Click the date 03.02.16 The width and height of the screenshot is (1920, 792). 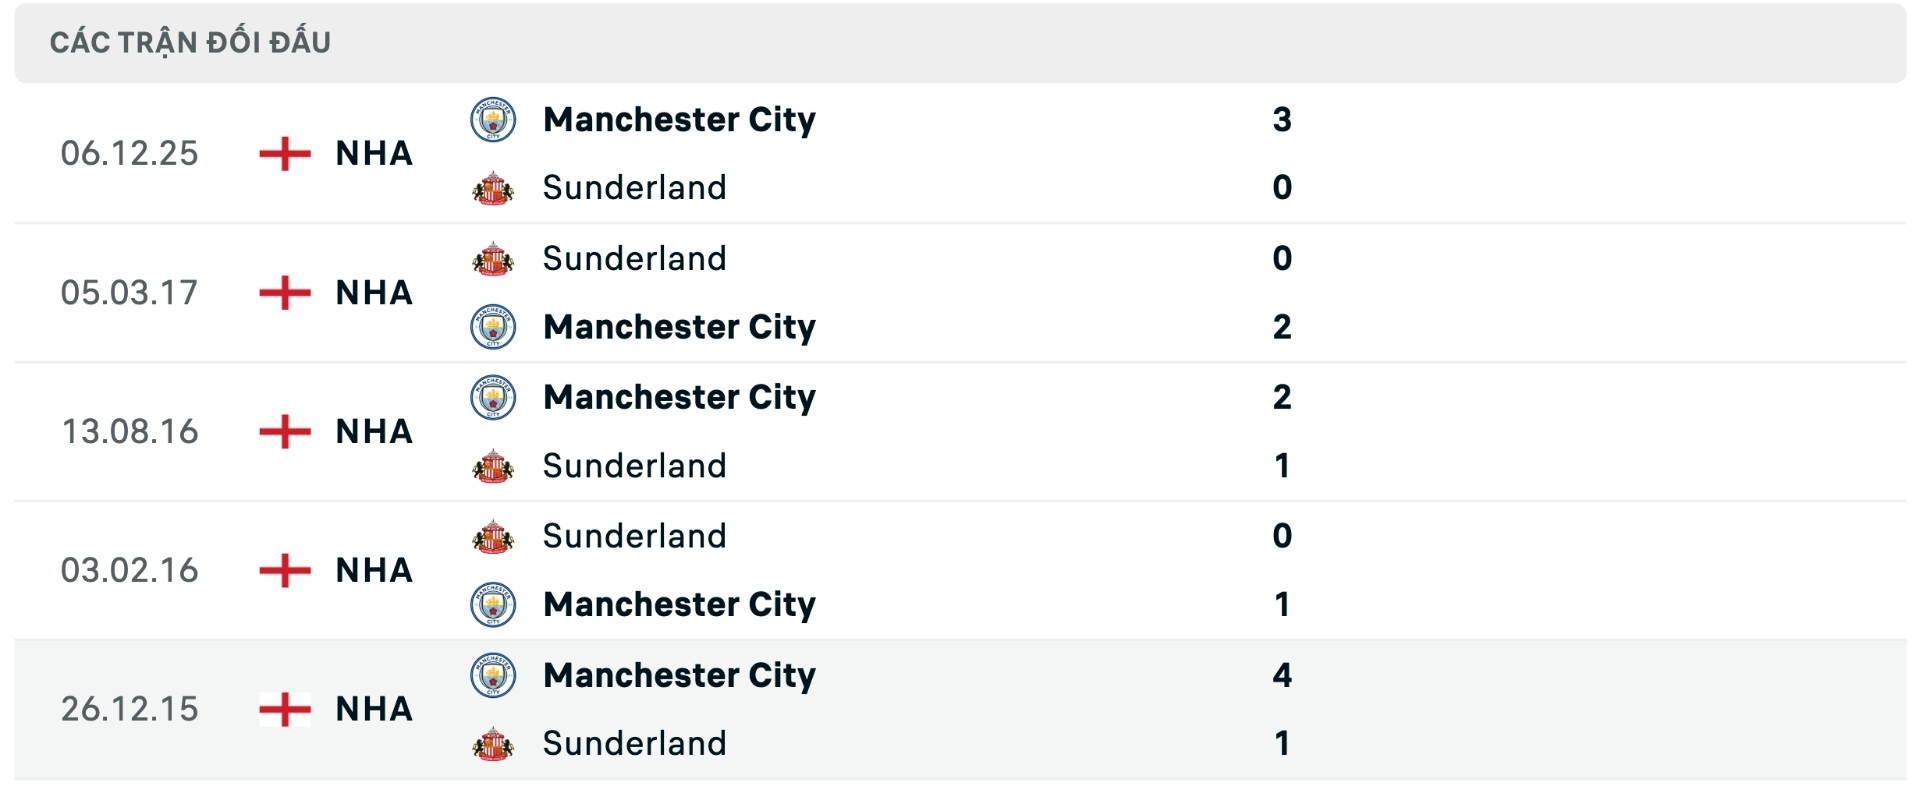129,570
